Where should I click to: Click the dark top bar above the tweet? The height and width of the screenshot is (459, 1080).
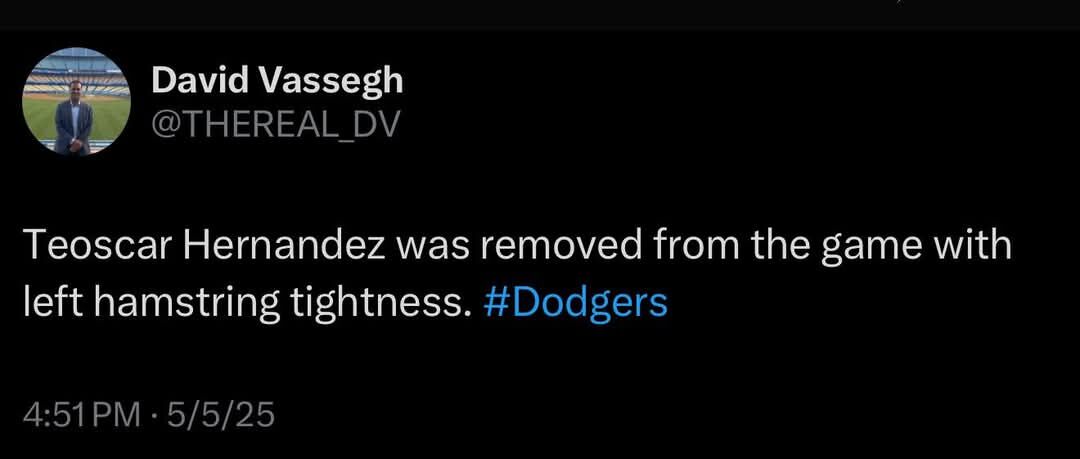(x=540, y=14)
